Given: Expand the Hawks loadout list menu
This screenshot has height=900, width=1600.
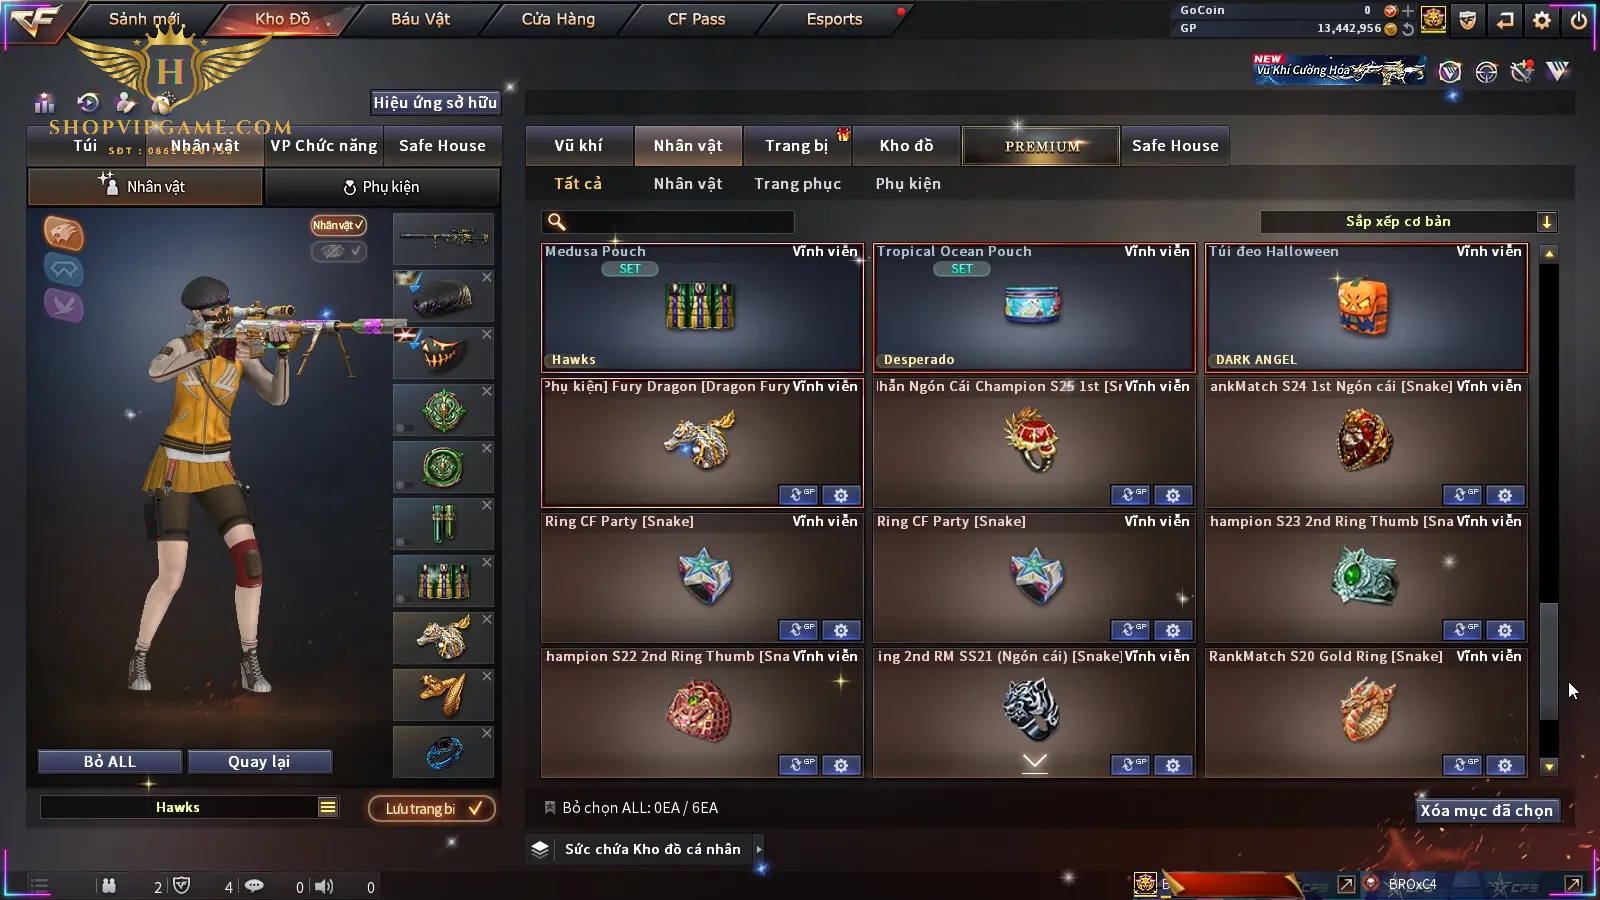Looking at the screenshot, I should tap(328, 807).
